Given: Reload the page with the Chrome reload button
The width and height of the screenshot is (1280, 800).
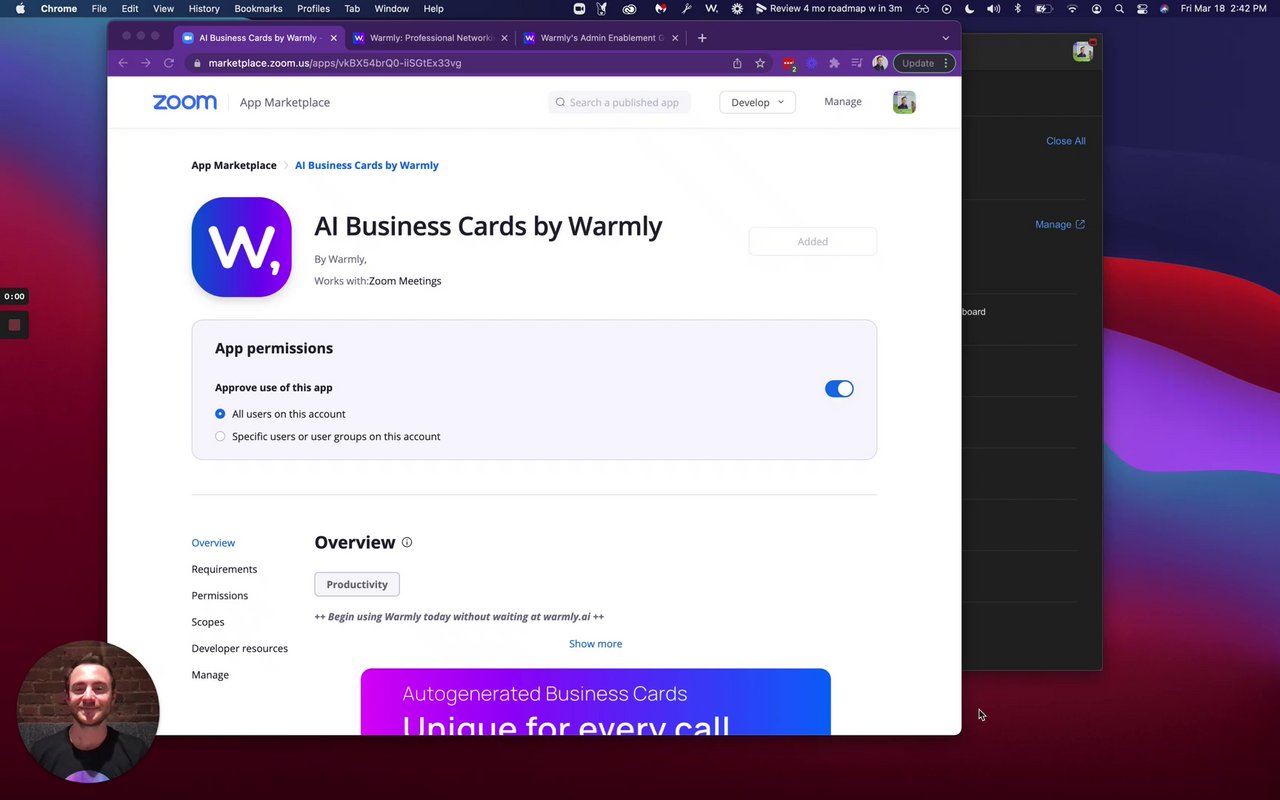Looking at the screenshot, I should tap(168, 63).
